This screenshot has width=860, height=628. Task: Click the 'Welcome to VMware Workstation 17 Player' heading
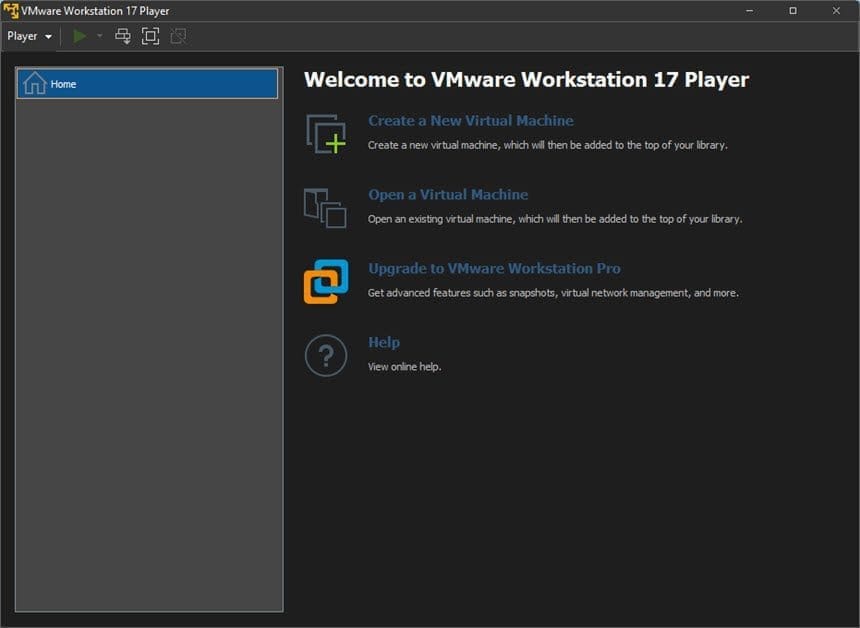(x=527, y=80)
